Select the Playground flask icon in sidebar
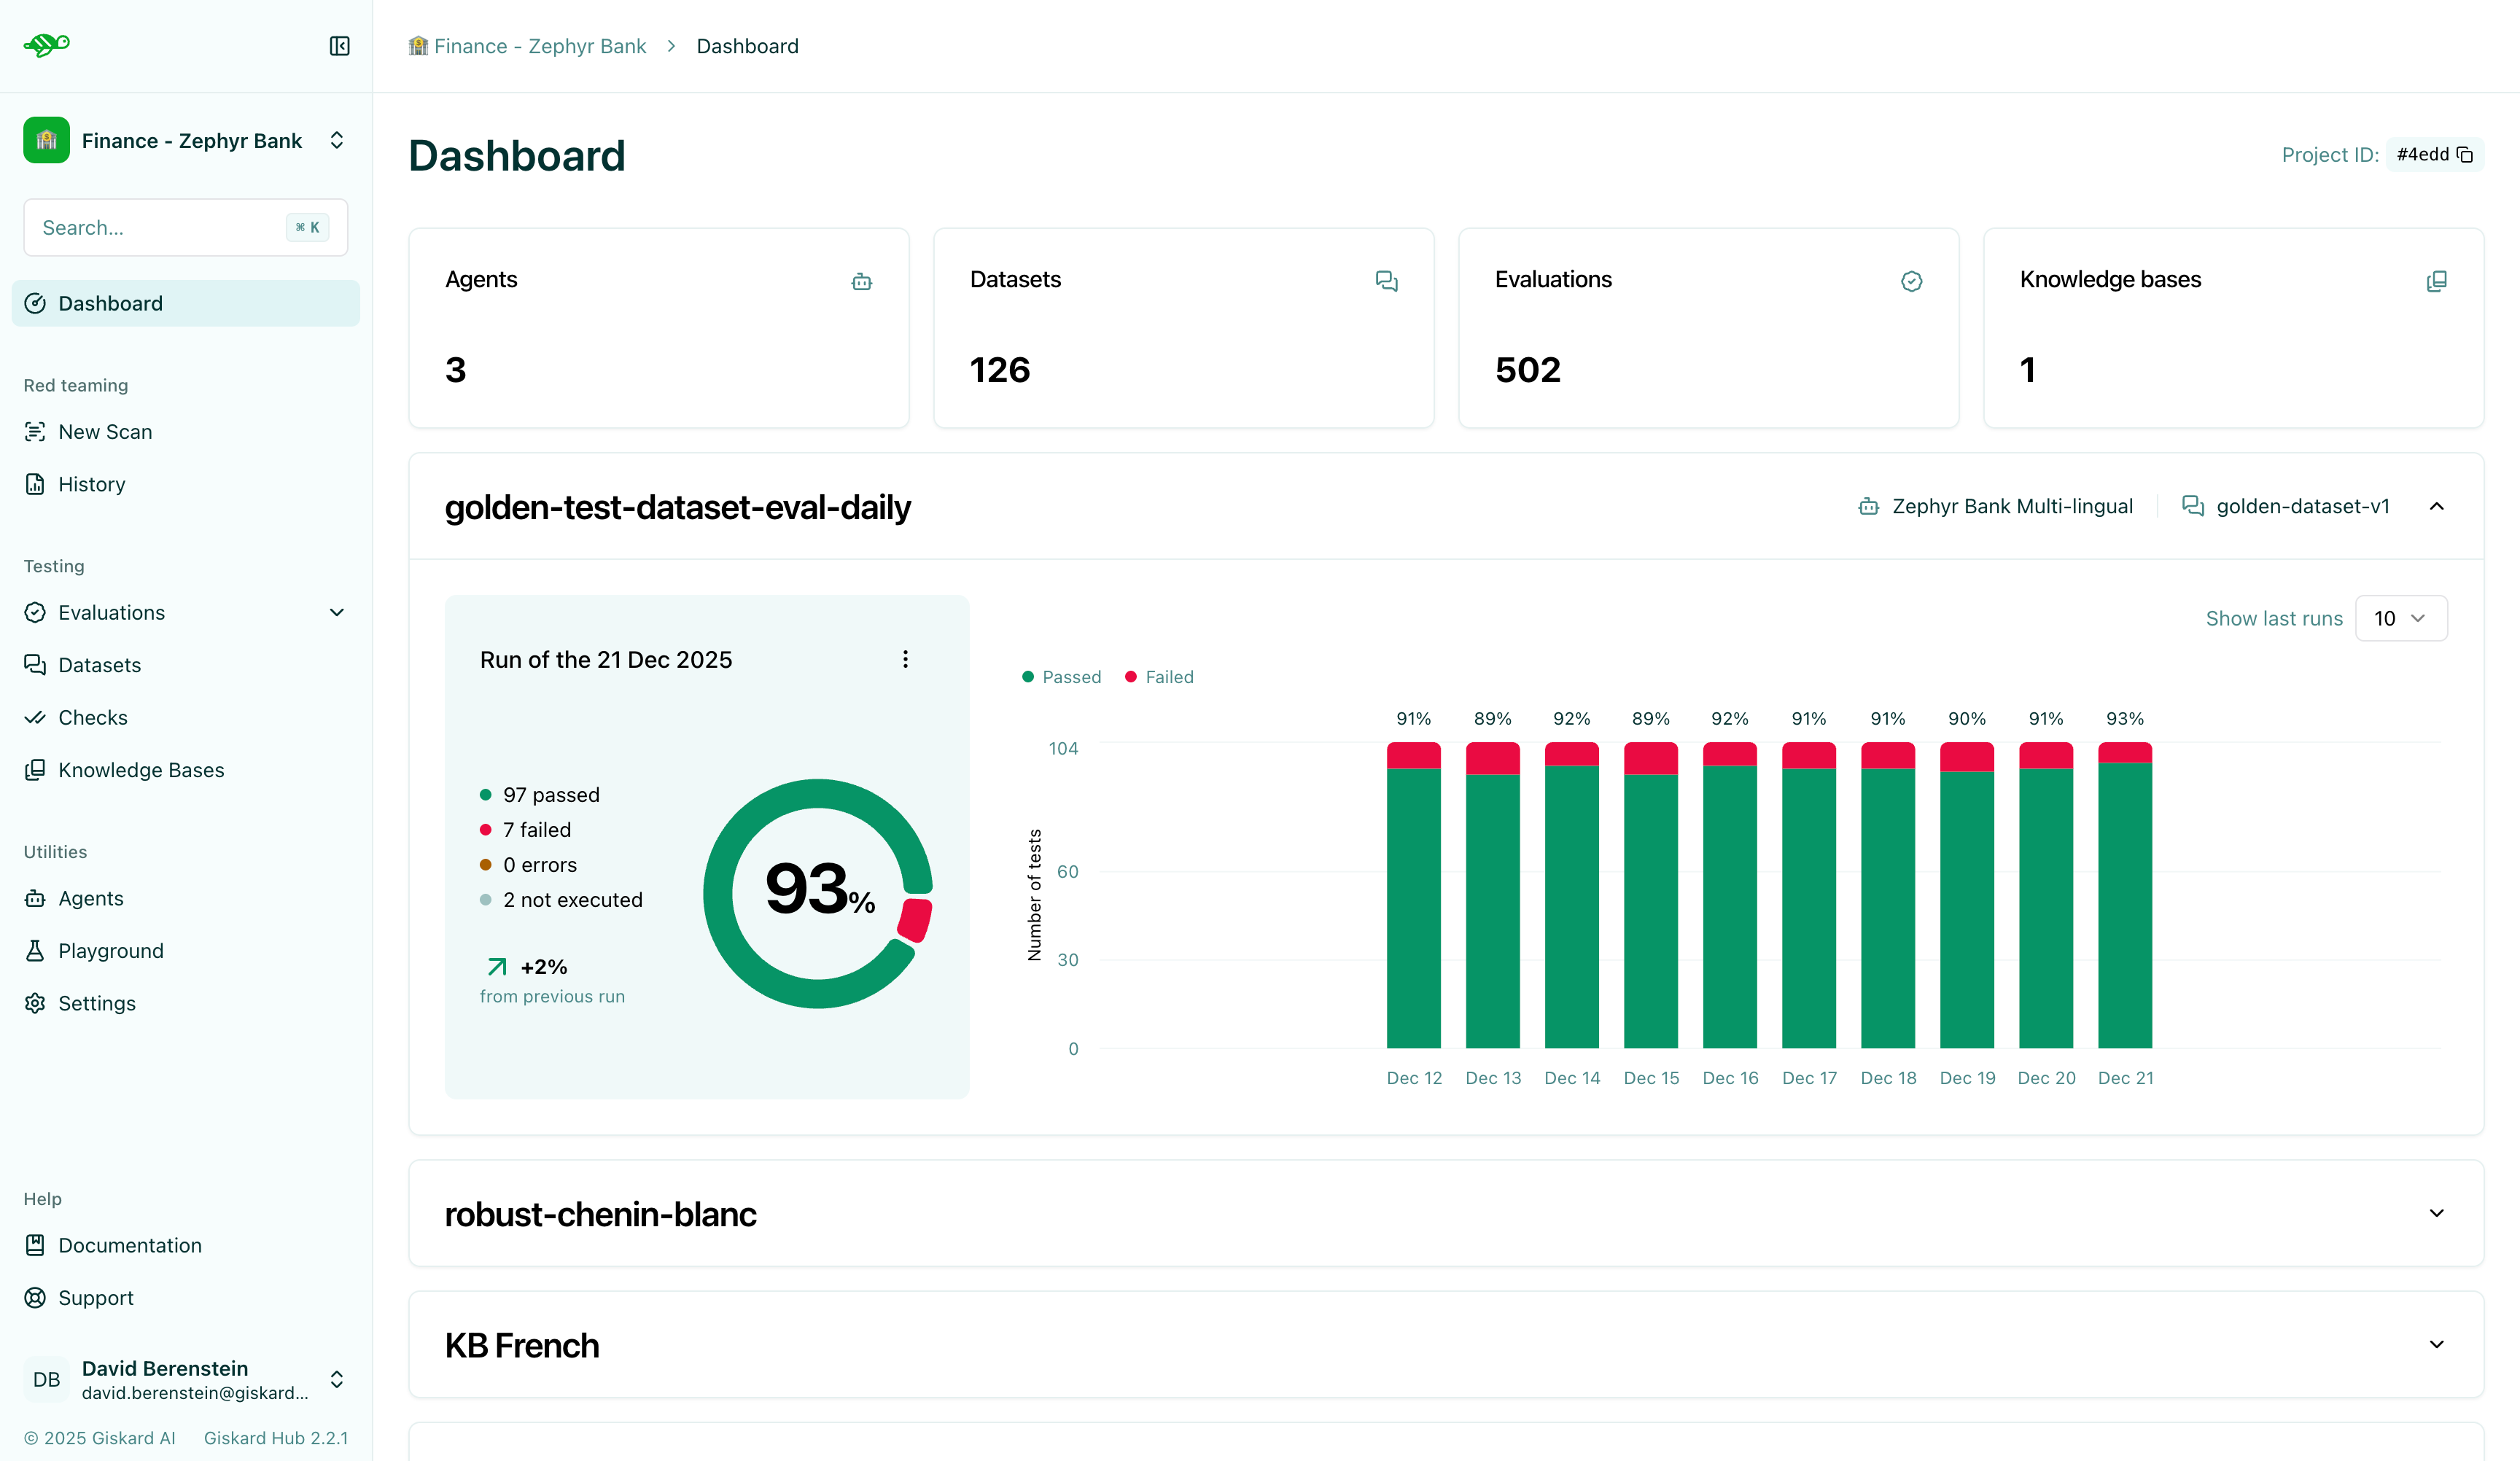 (x=35, y=950)
